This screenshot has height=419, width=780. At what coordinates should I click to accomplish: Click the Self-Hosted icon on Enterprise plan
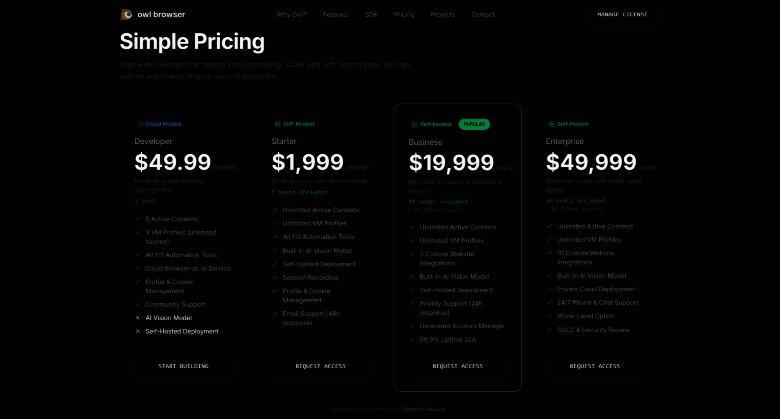[x=549, y=124]
